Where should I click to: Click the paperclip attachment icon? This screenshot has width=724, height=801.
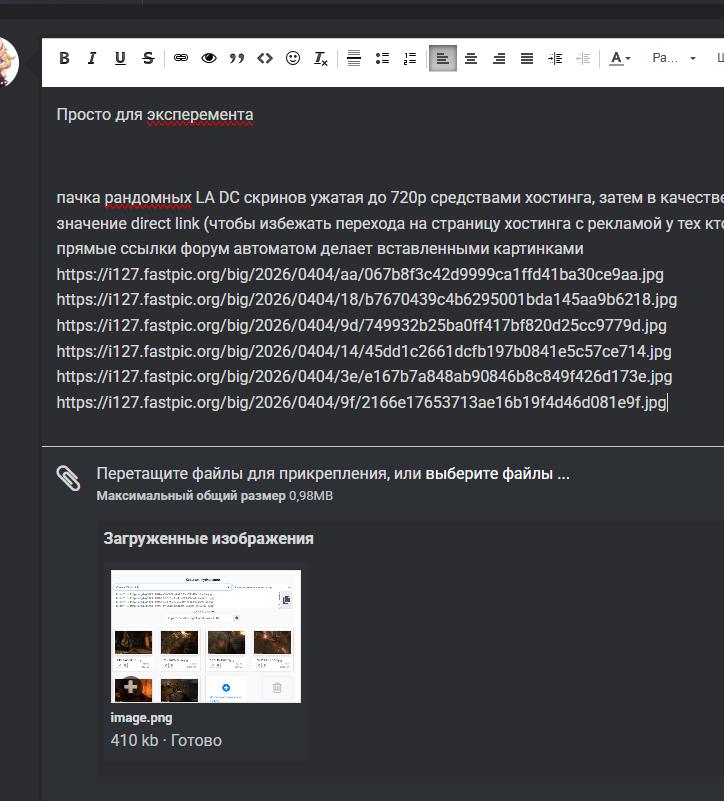[68, 478]
